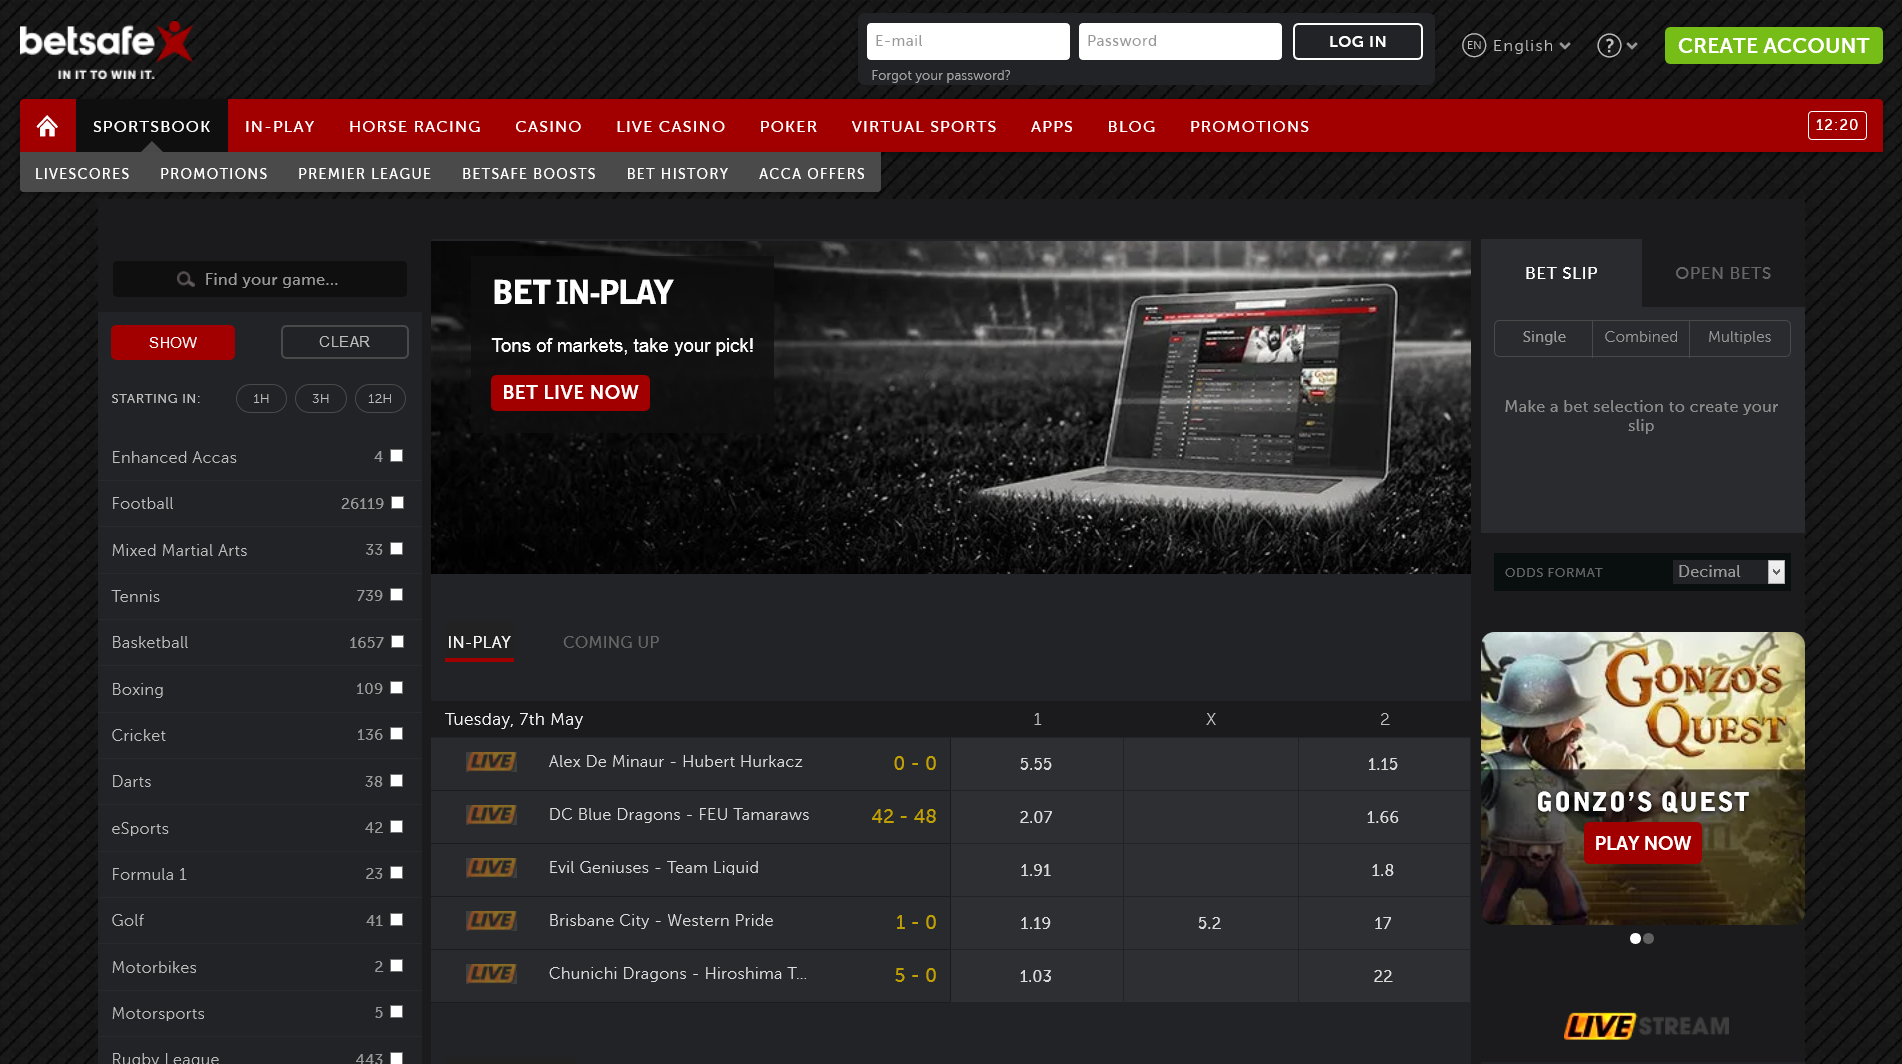Screen dimensions: 1902x1064
Task: Go to In-Play in main navigation
Action: 280,126
